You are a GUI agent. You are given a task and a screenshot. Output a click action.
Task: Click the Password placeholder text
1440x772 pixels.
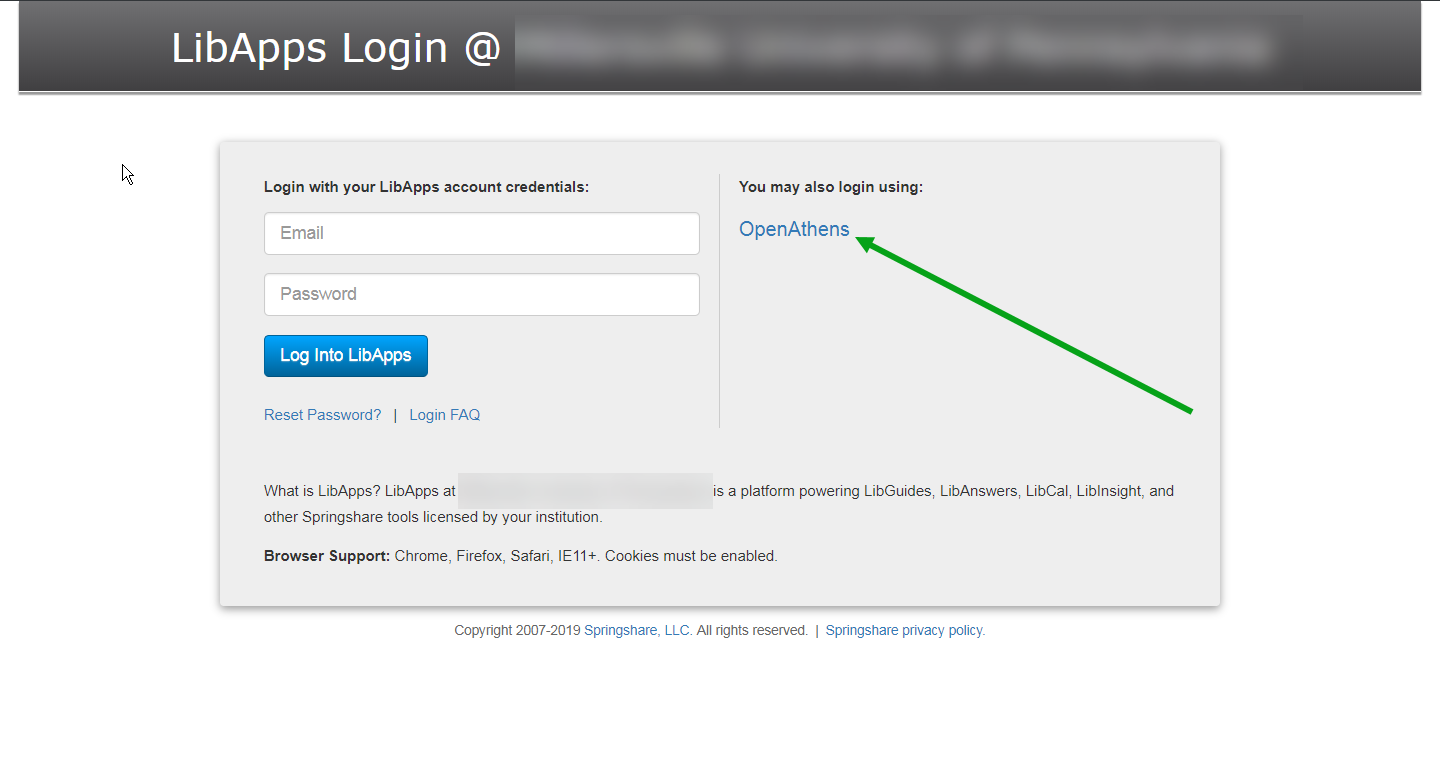[320, 294]
